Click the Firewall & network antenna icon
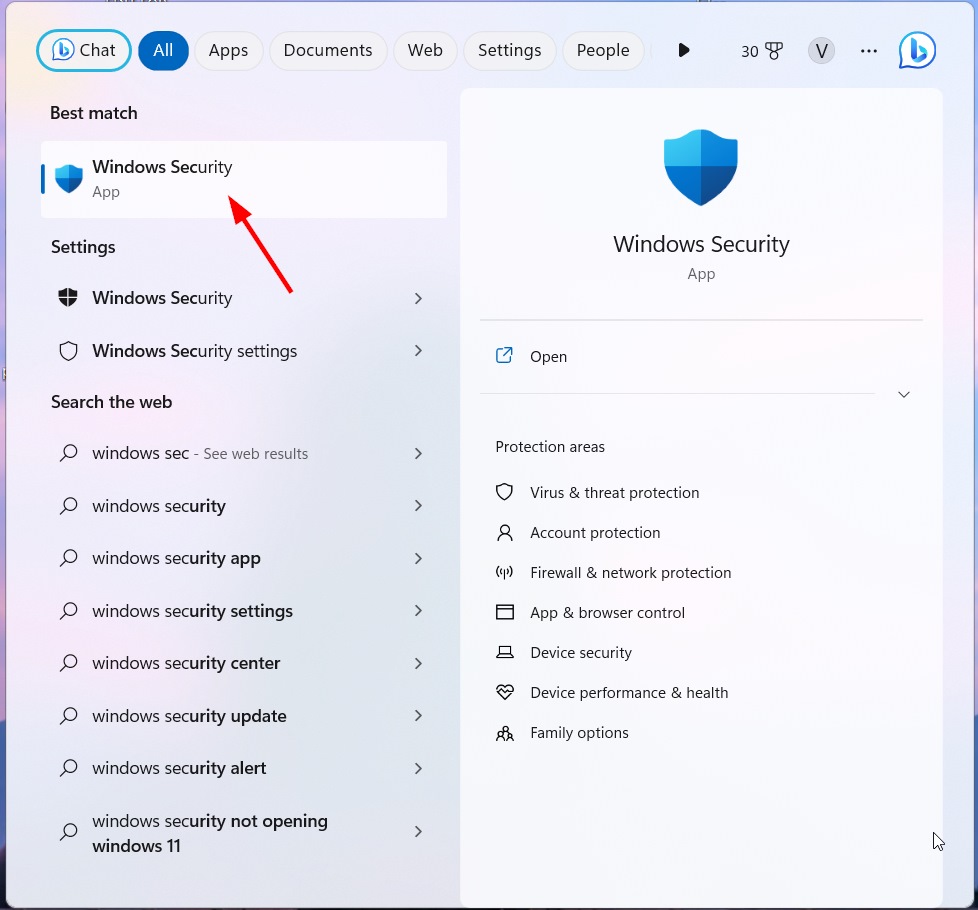The height and width of the screenshot is (910, 978). [x=504, y=572]
